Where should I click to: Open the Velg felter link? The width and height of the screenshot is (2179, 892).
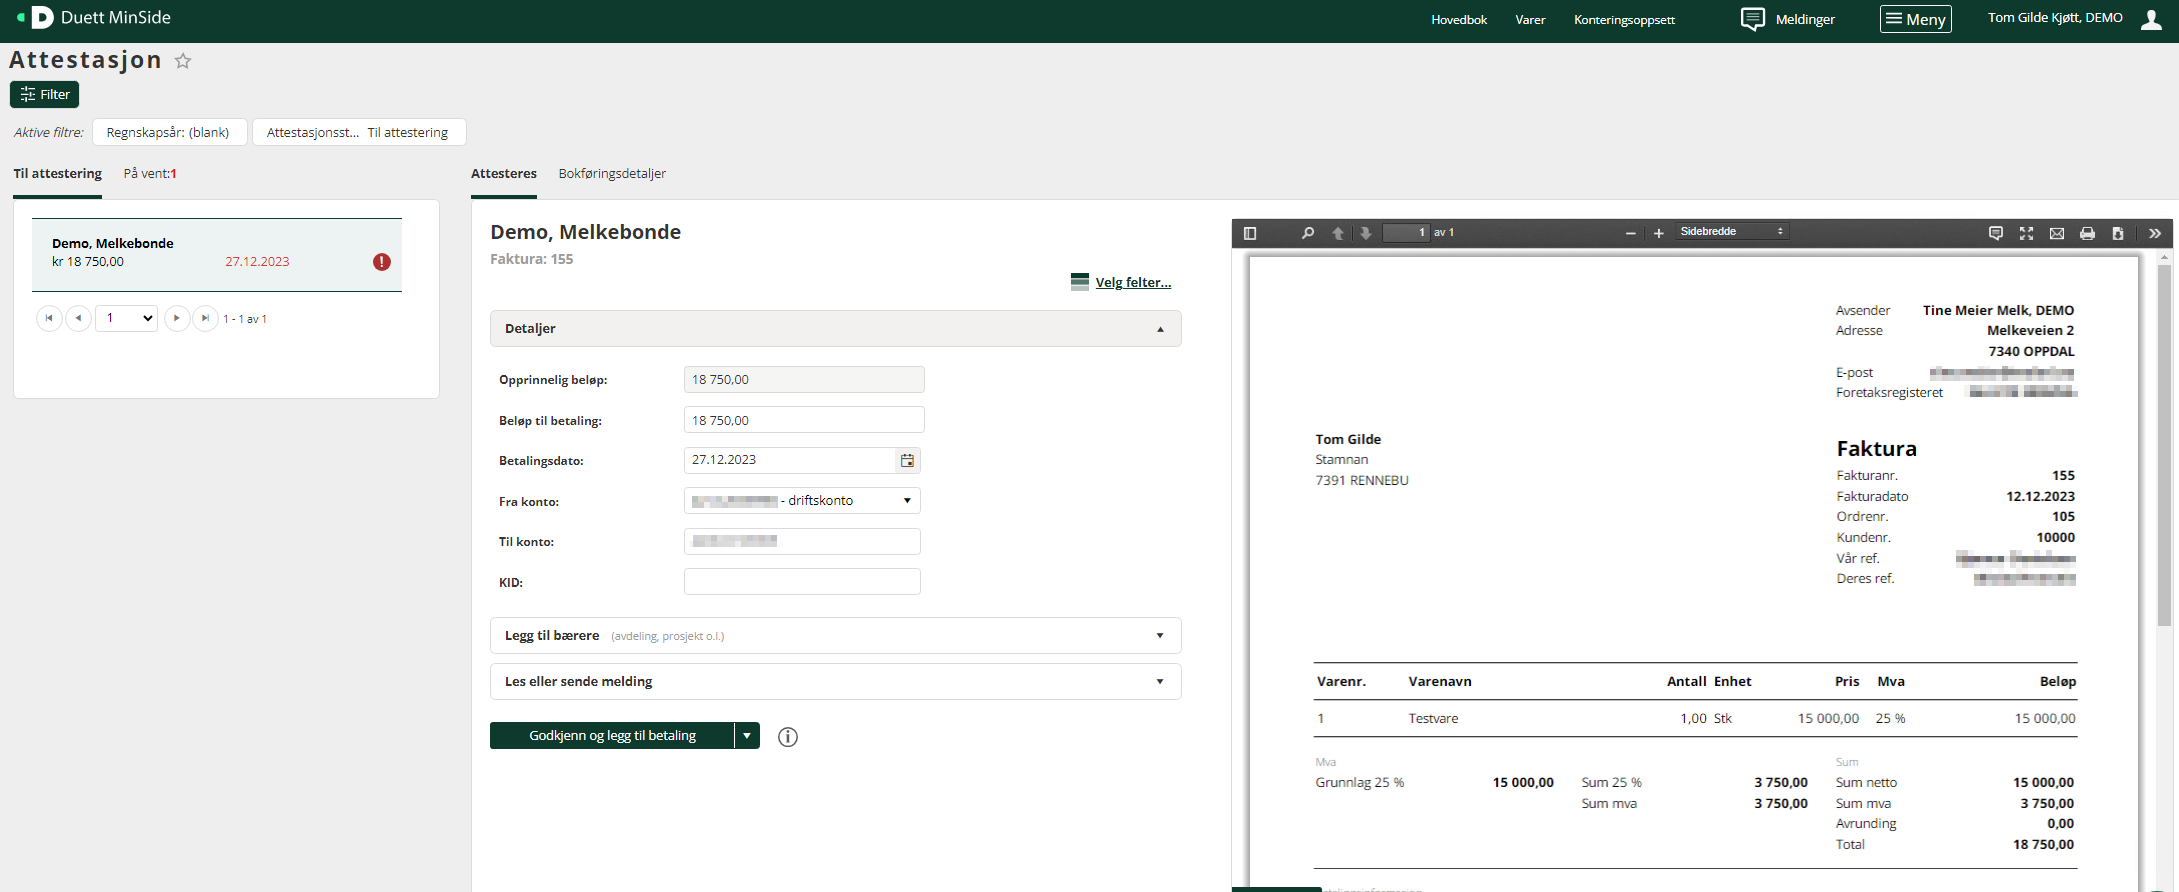tap(1132, 283)
